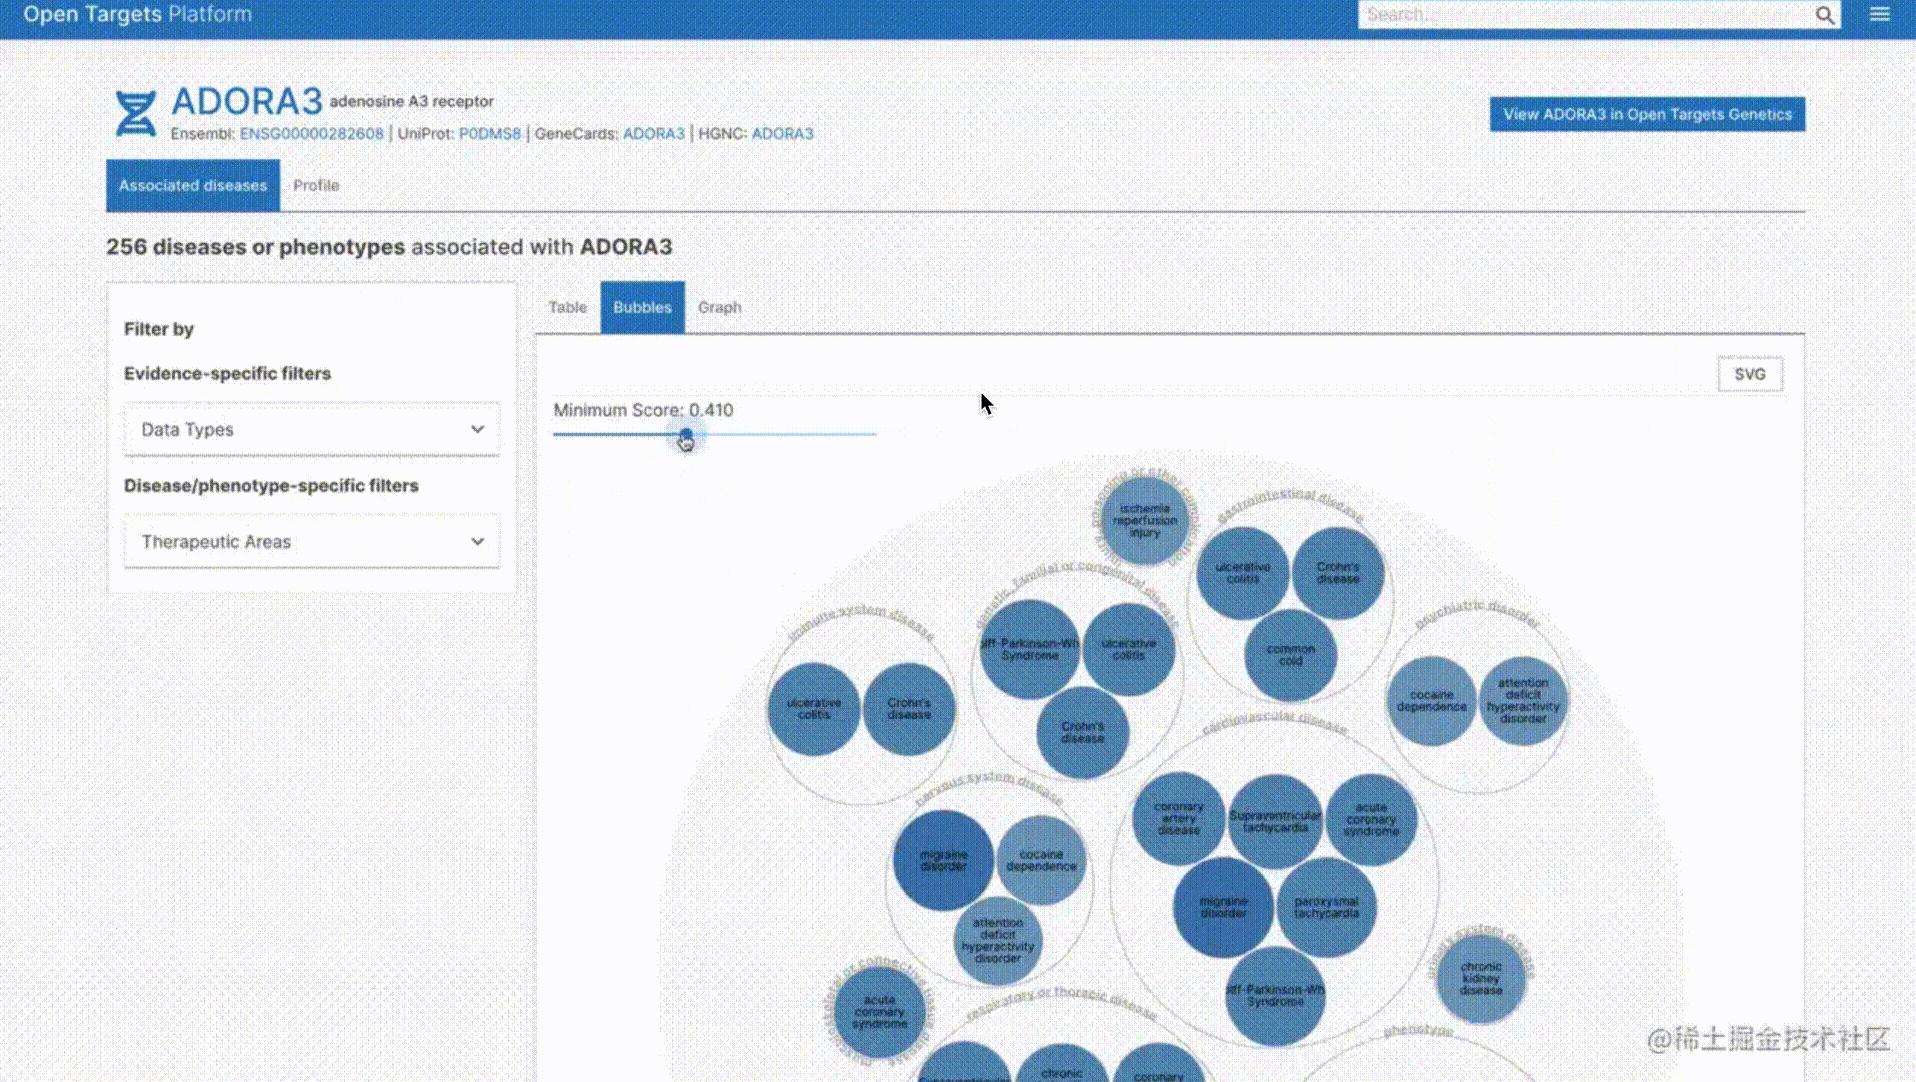Click the migraine disorder bubble in nervous system
This screenshot has width=1916, height=1082.
tap(942, 860)
